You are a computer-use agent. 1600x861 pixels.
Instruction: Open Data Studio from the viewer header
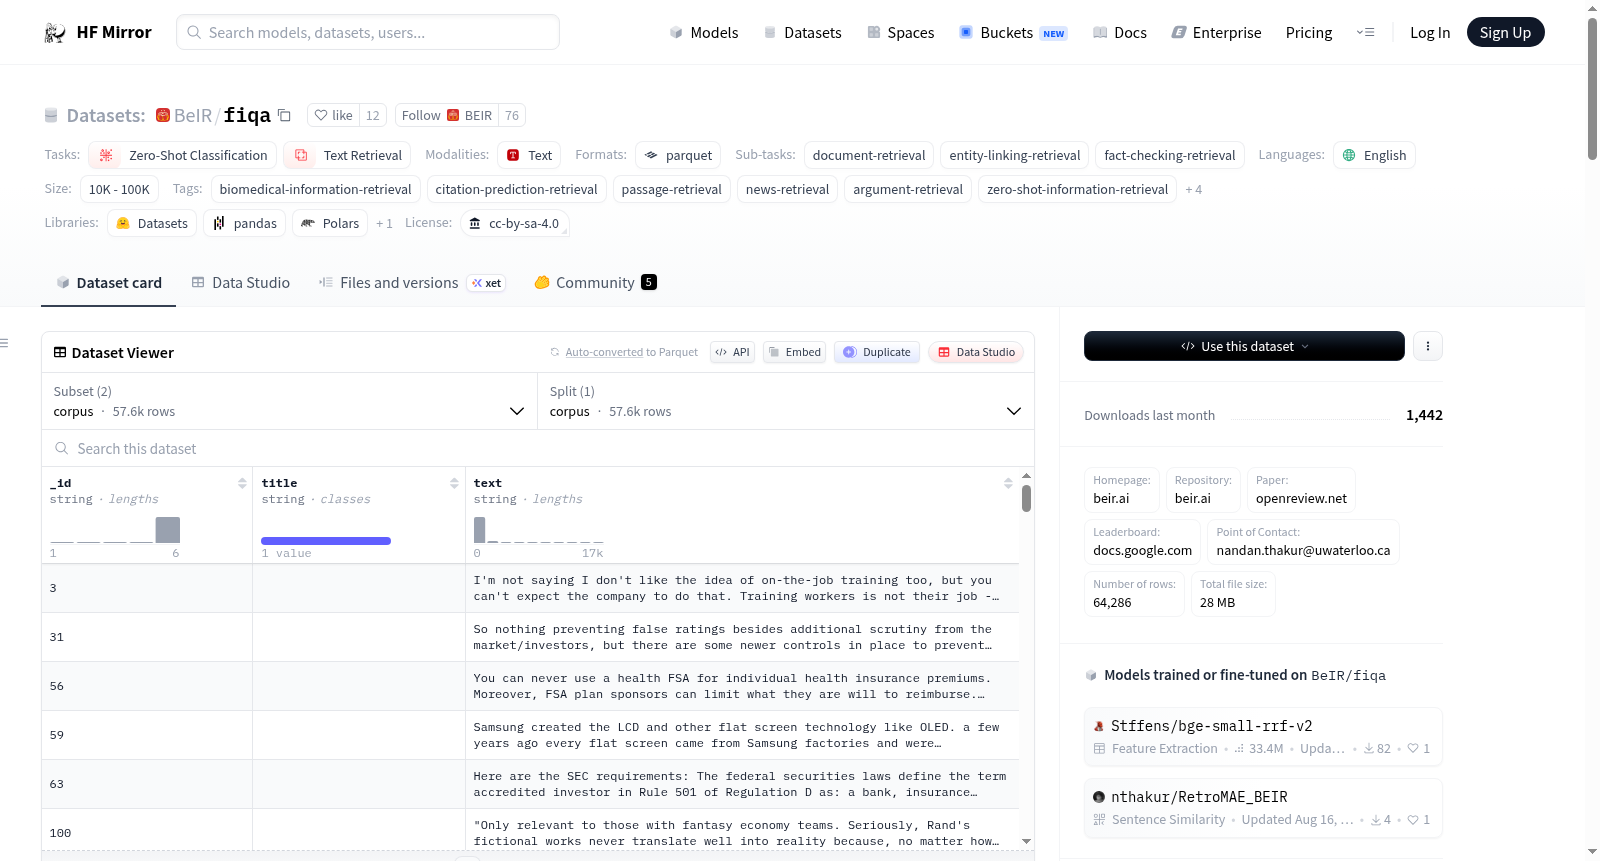[976, 352]
